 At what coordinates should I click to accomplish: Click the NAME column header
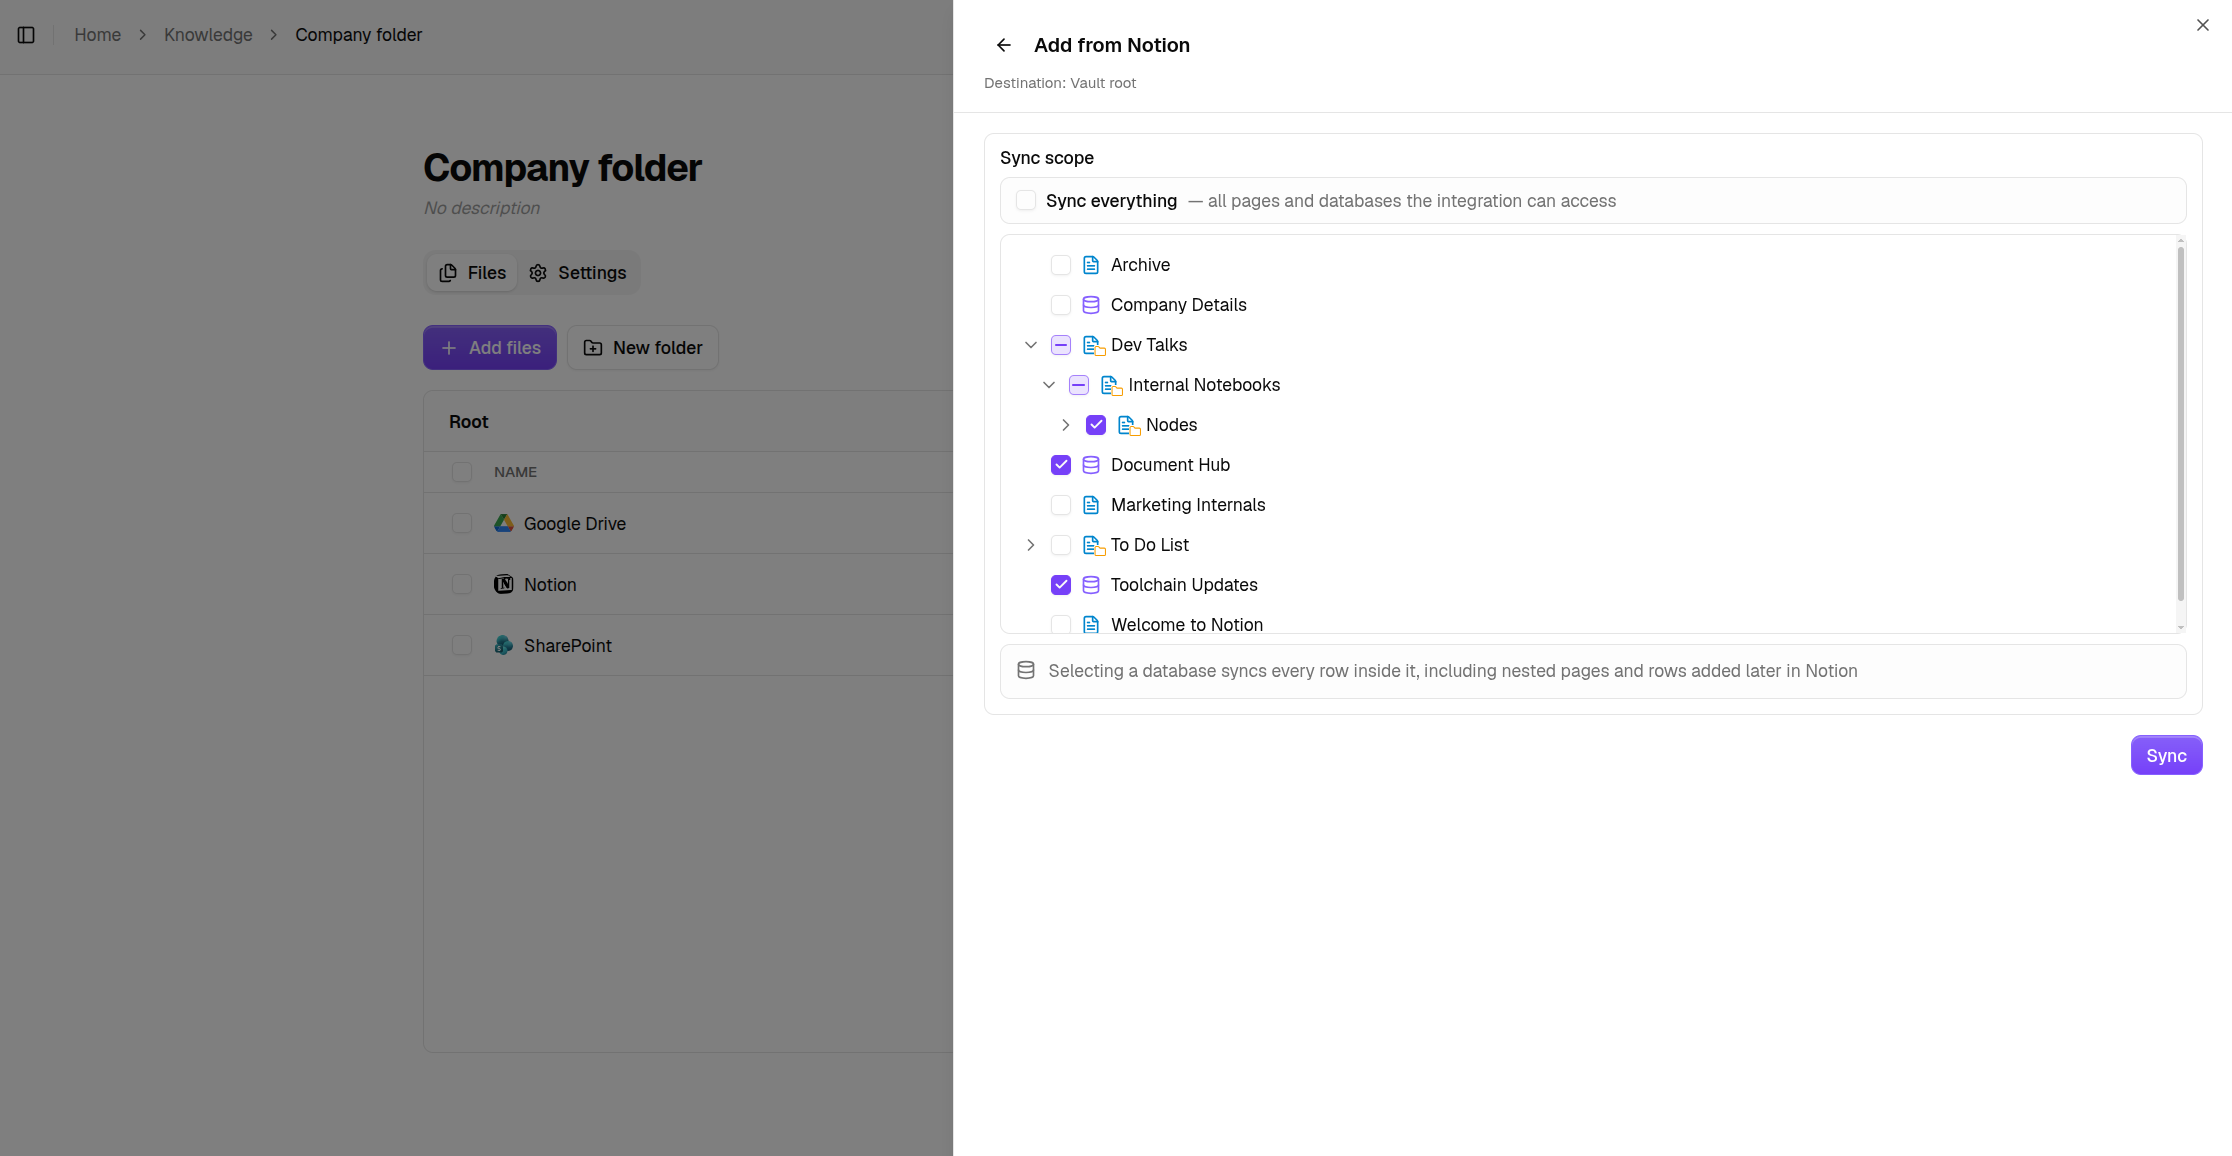point(515,472)
